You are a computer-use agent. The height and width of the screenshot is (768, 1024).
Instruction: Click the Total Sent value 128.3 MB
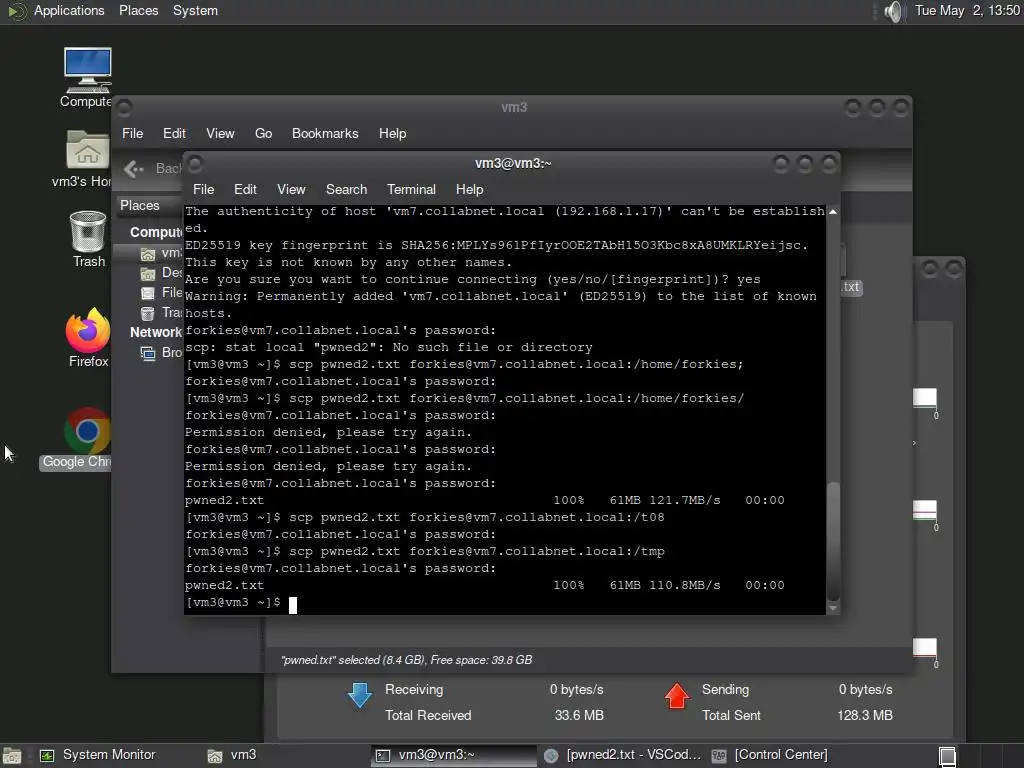[x=865, y=716]
